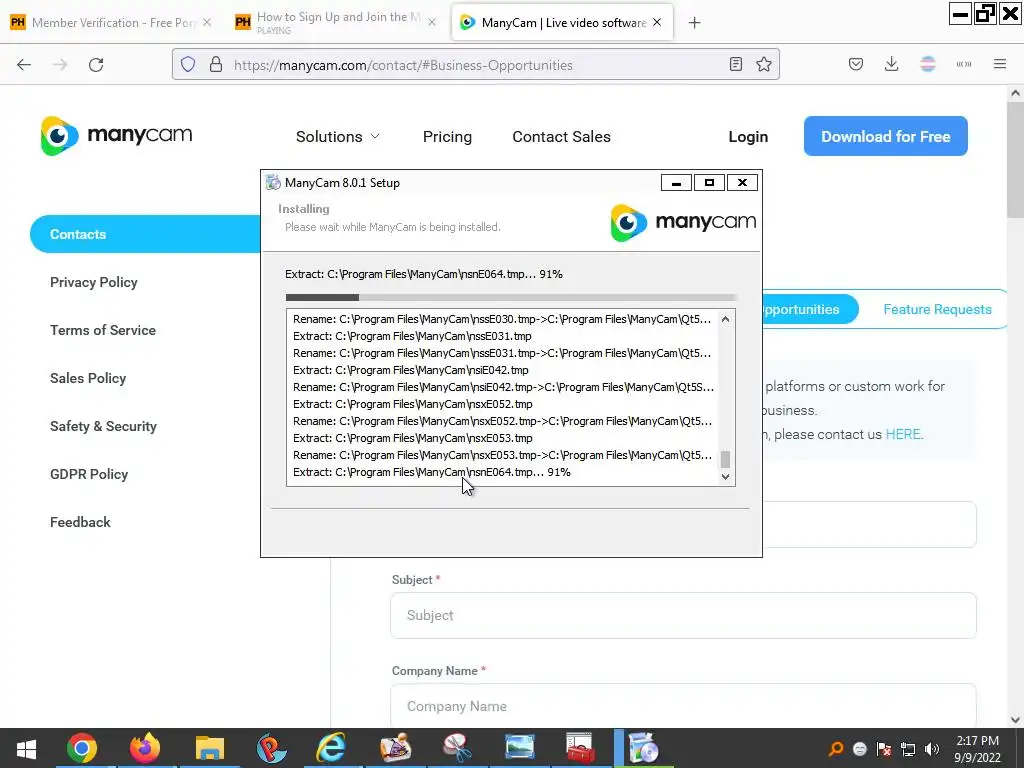Viewport: 1024px width, 768px height.
Task: Select log line 'Extract: nsxE053.tmp'
Action: tap(413, 438)
